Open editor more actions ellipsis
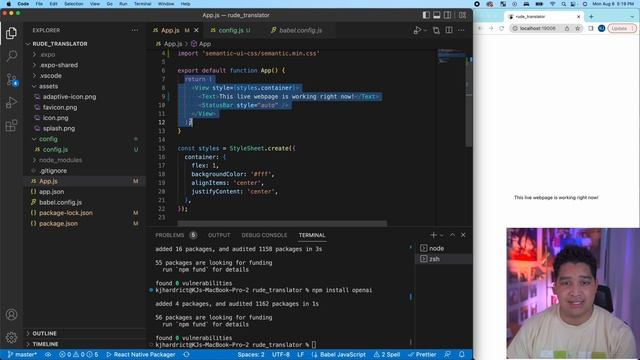Image resolution: width=640 pixels, height=360 pixels. pyautogui.click(x=461, y=30)
